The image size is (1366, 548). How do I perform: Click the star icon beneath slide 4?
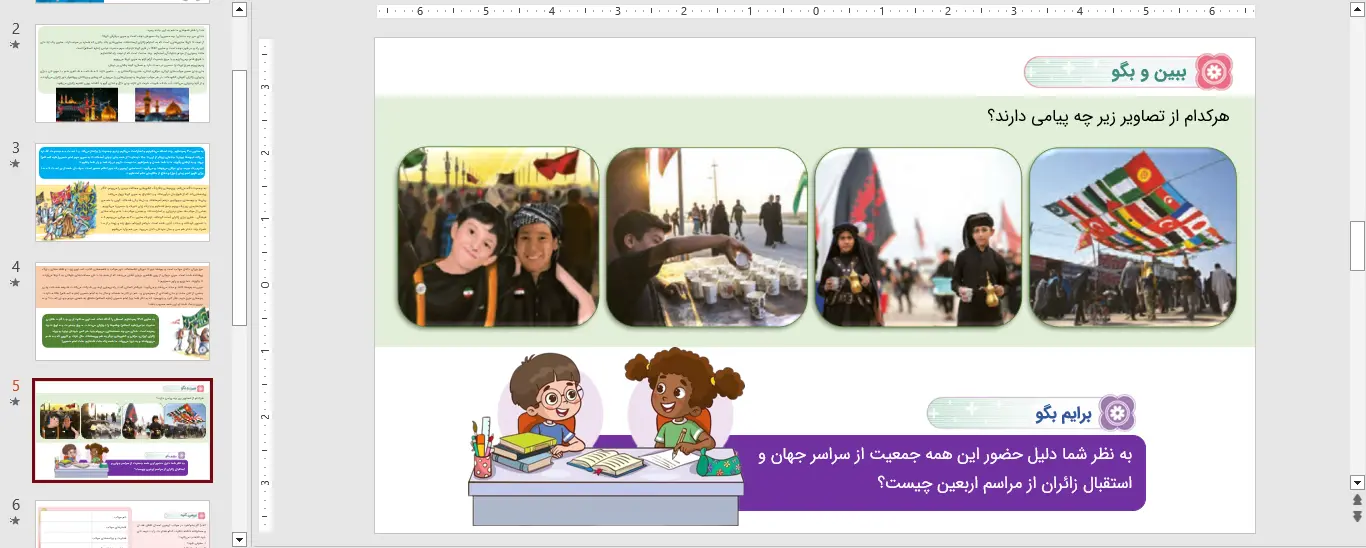[x=15, y=283]
